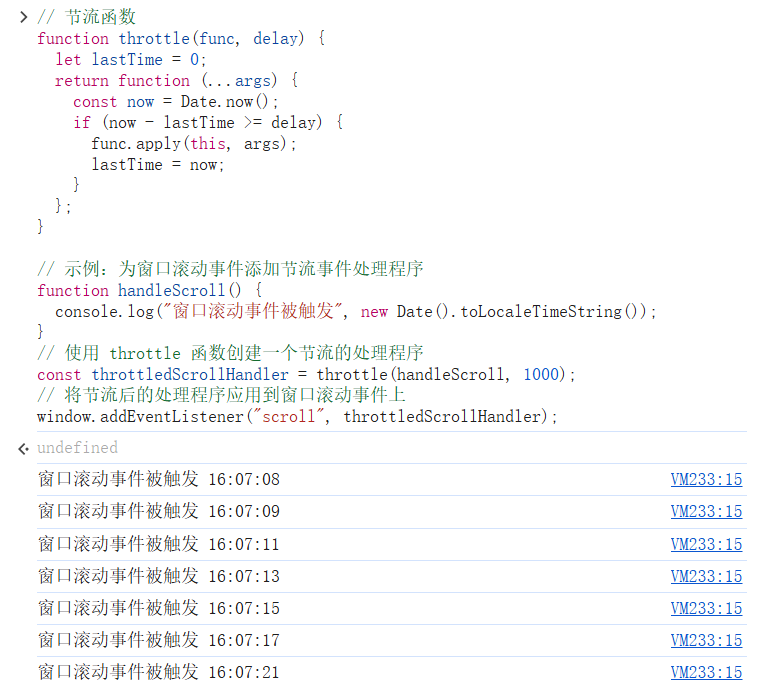Click the 'func.apply(this, args);' line
The width and height of the screenshot is (784, 689).
coord(194,144)
